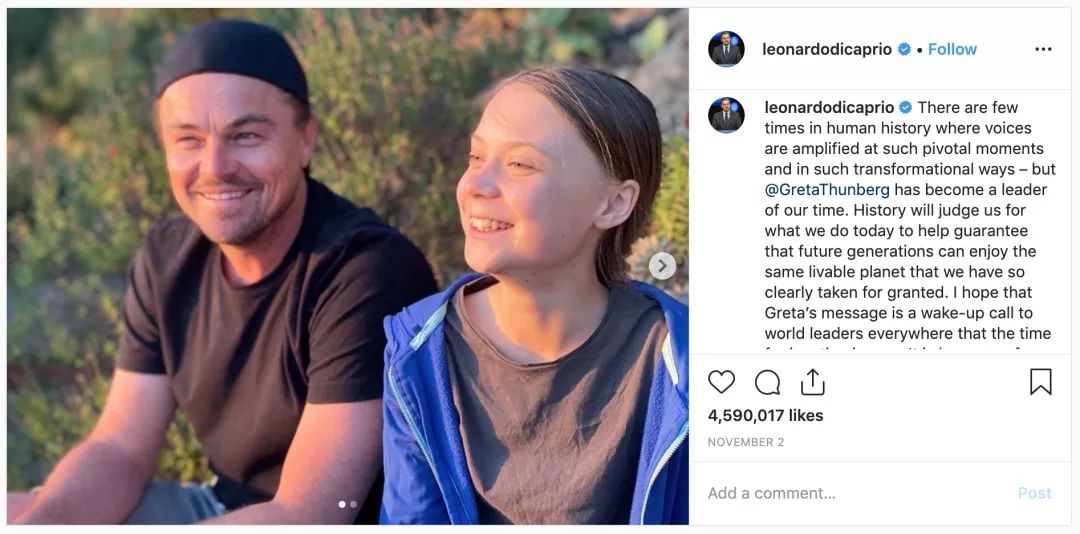Open the three-dot more options menu
1080x534 pixels.
click(1043, 49)
